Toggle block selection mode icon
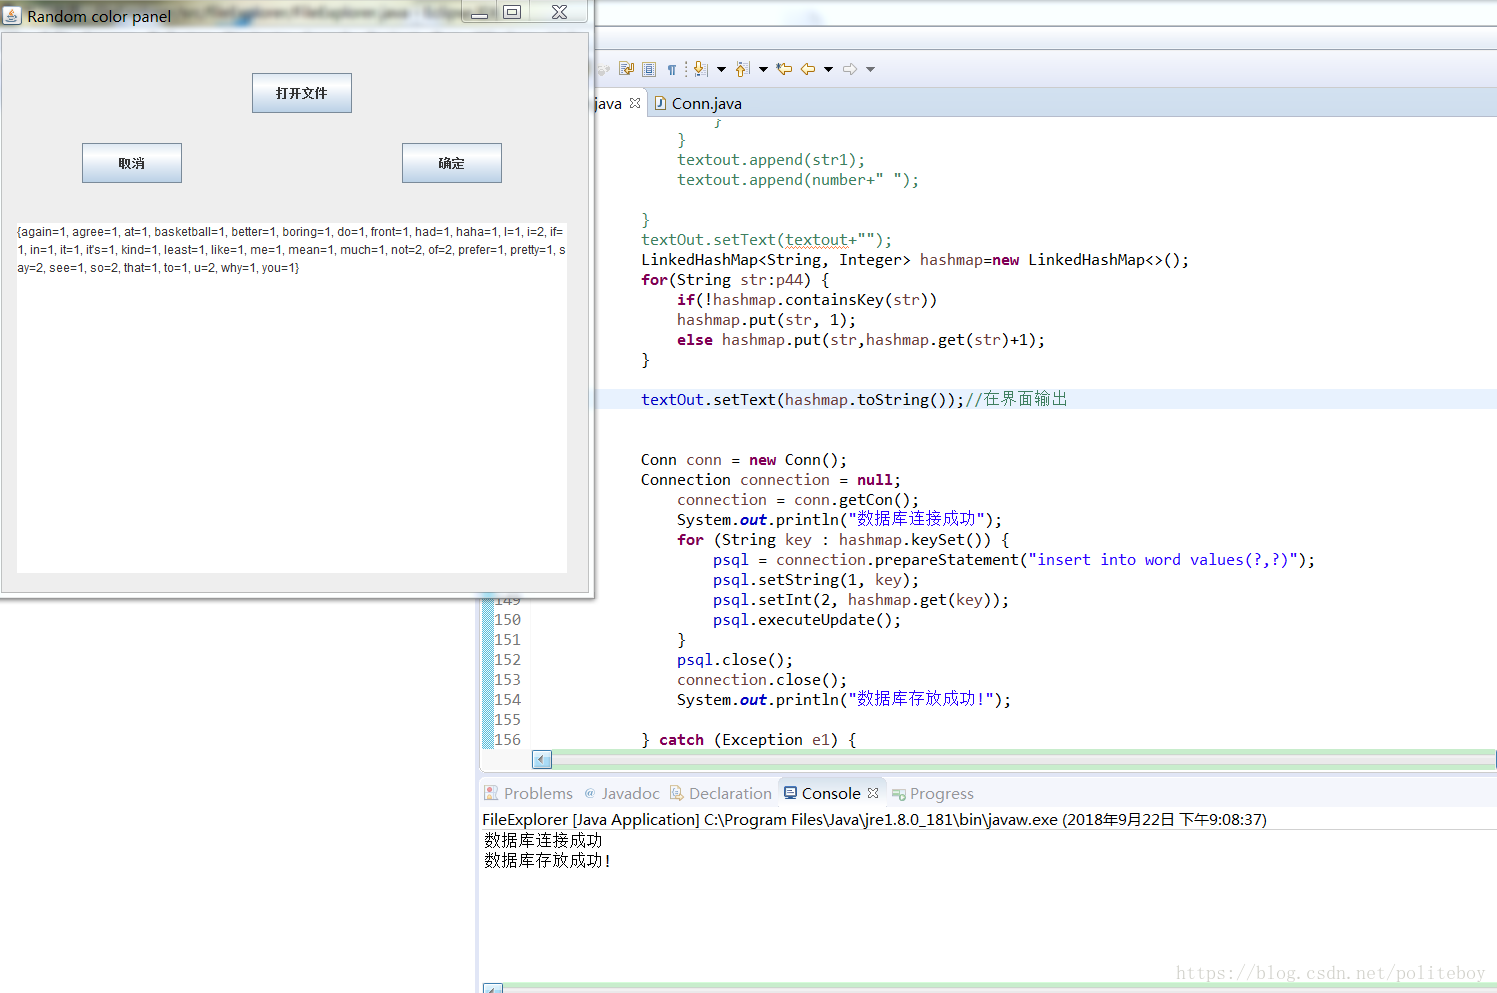This screenshot has width=1497, height=993. (649, 69)
